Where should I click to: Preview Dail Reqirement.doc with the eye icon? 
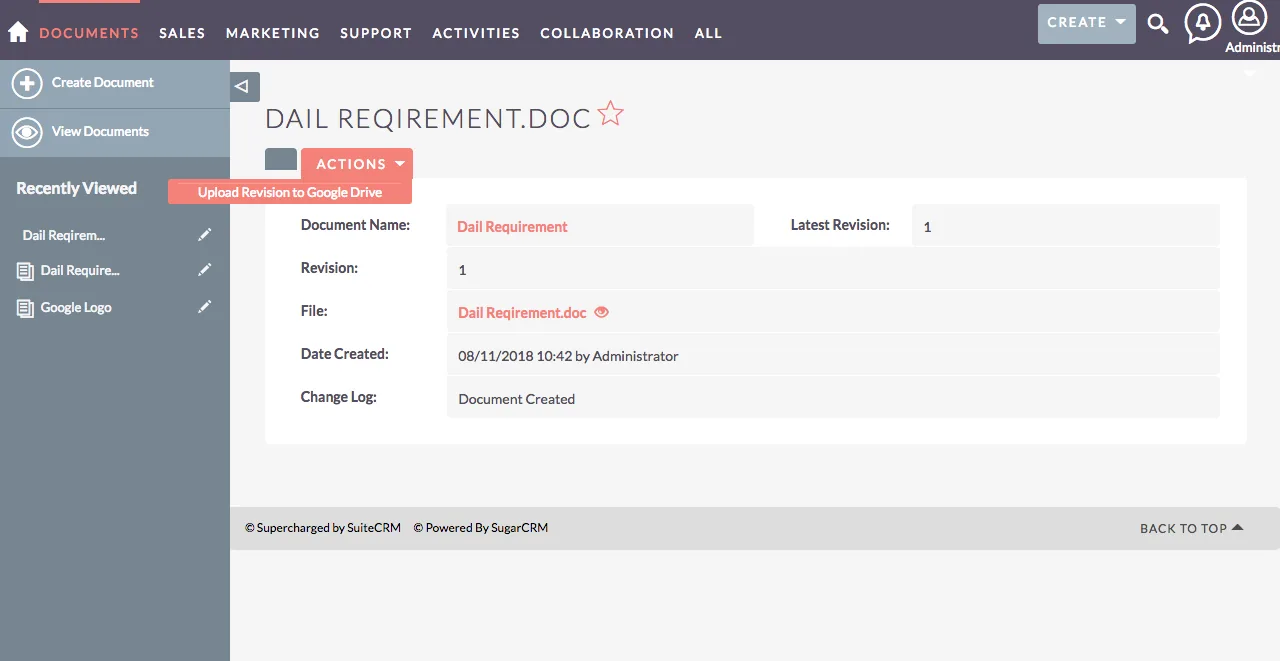coord(601,312)
